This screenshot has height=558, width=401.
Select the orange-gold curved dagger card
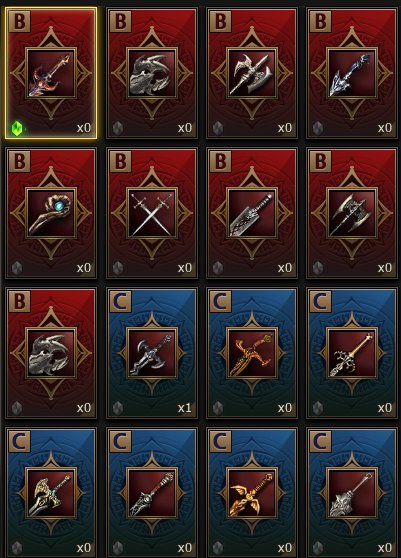click(x=252, y=353)
